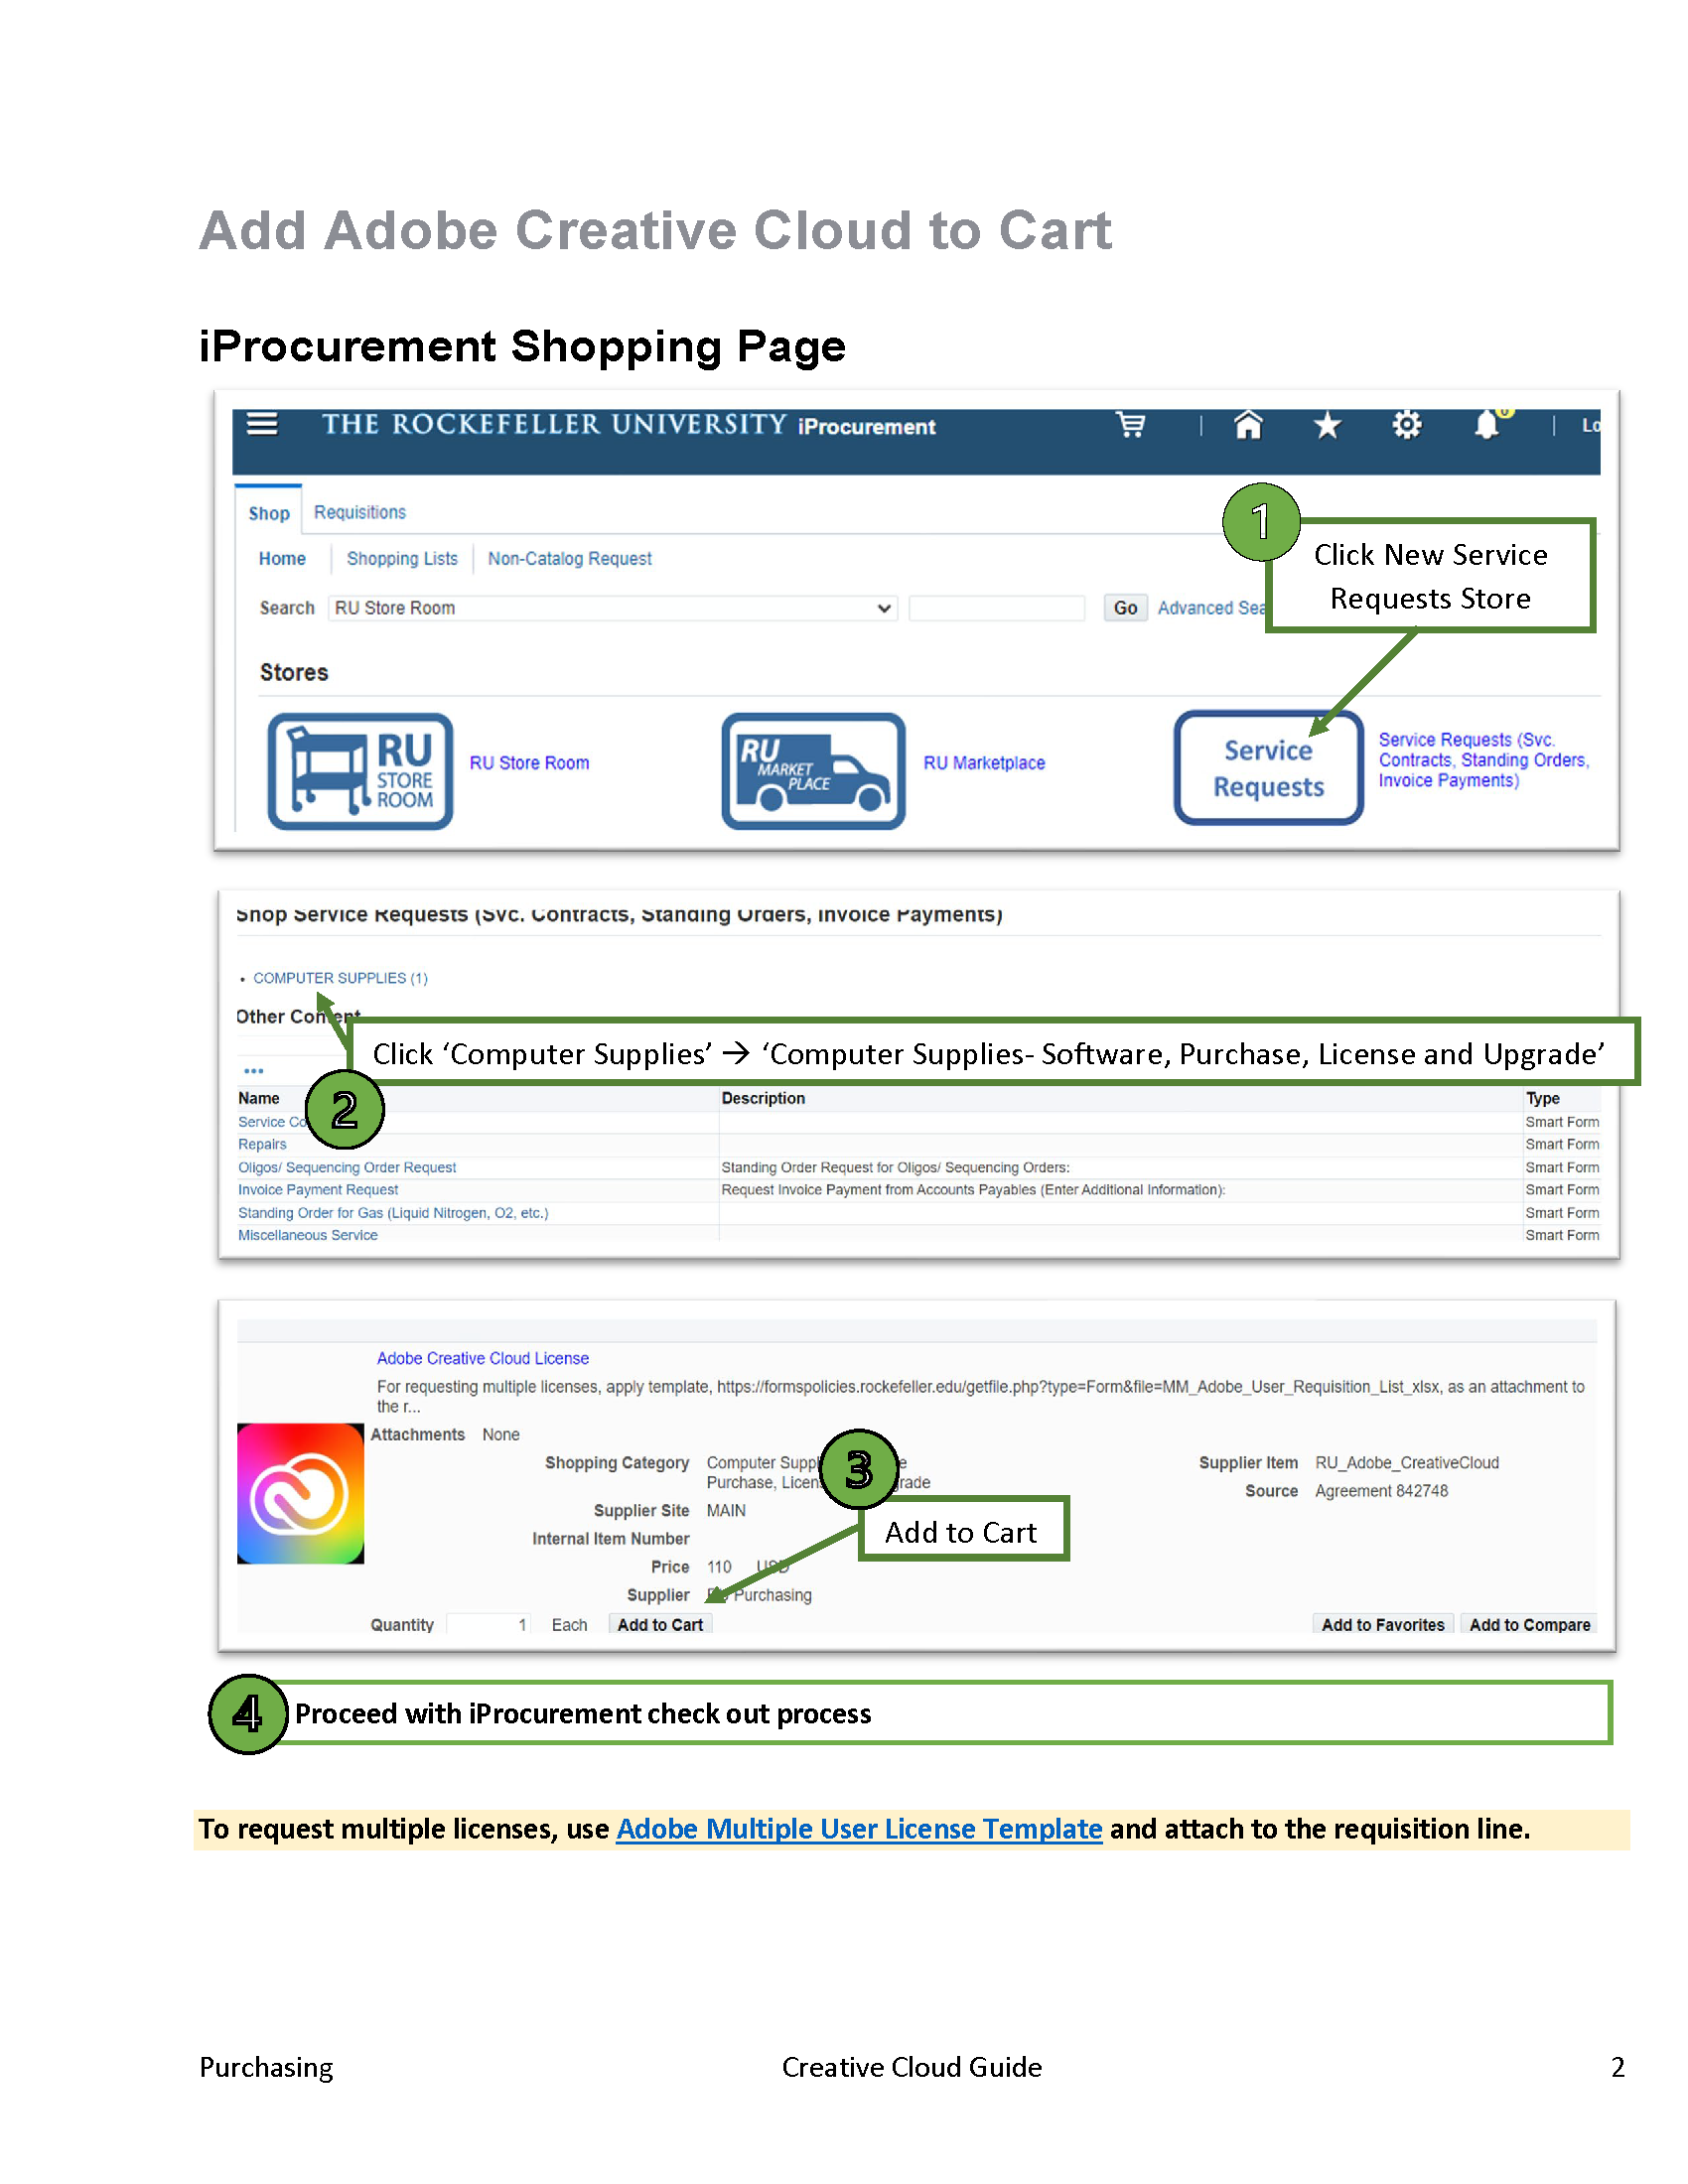Click Add to Favorites button
1688x2184 pixels.
pyautogui.click(x=1382, y=1625)
